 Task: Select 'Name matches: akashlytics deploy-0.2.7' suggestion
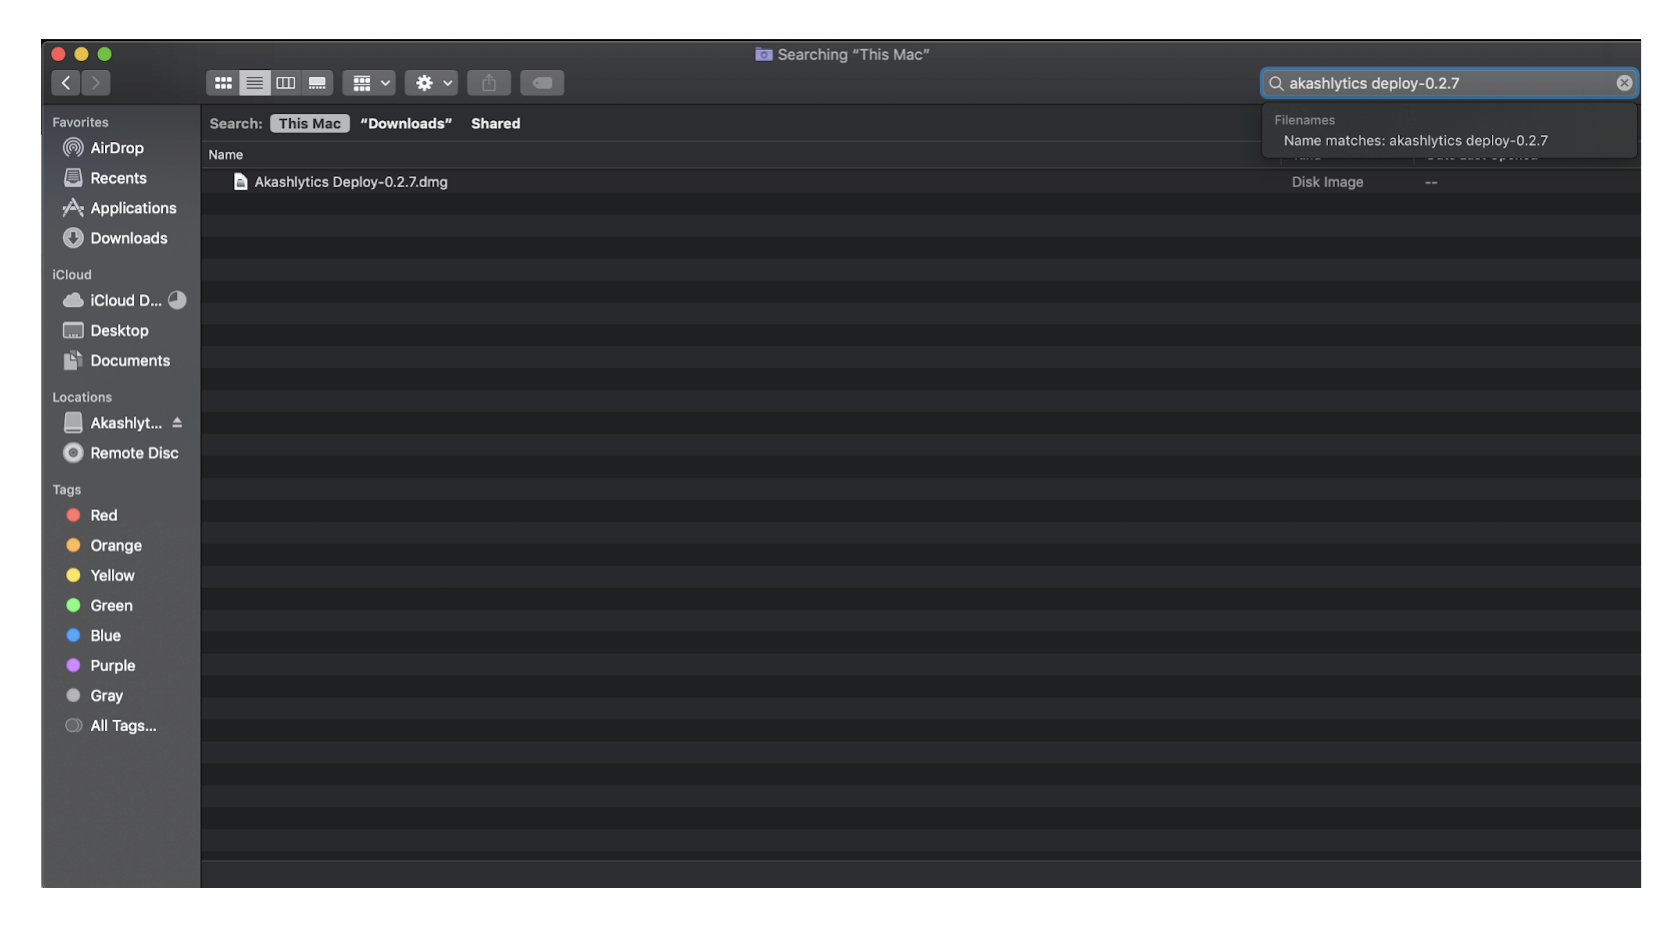1415,141
